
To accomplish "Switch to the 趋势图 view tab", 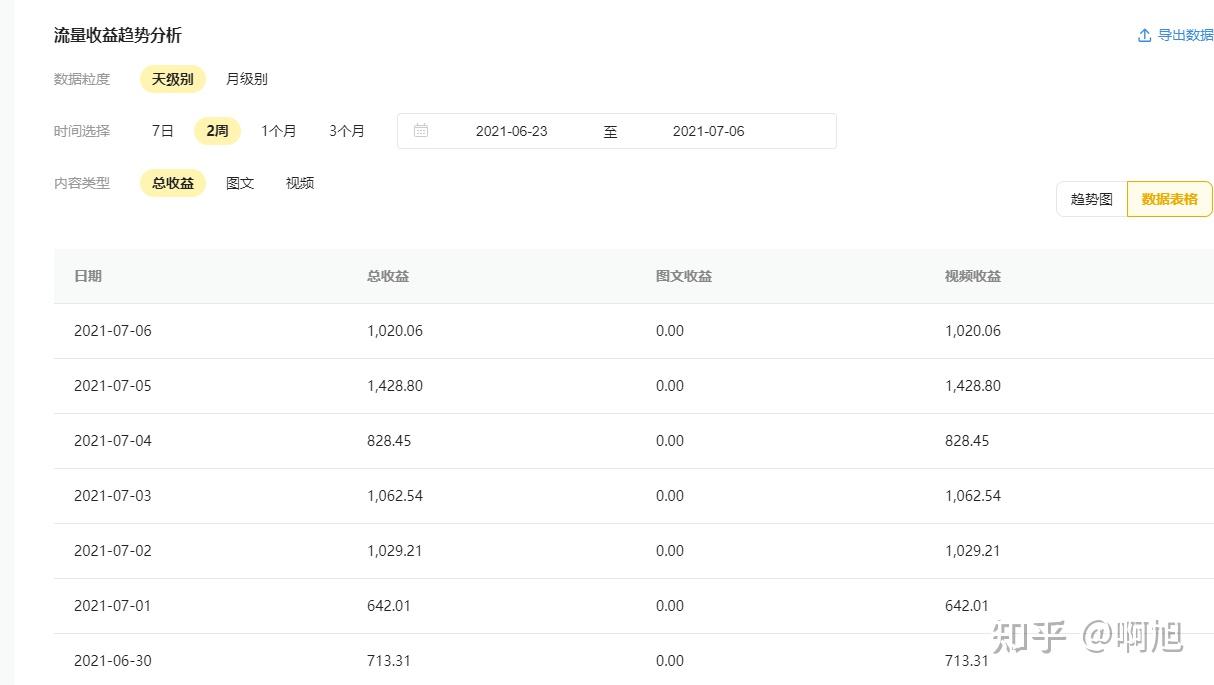I will tap(1092, 199).
